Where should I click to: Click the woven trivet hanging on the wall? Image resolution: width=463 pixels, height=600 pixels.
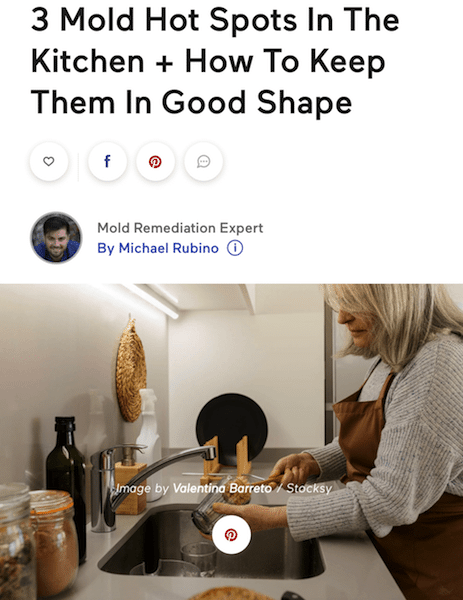pos(131,371)
